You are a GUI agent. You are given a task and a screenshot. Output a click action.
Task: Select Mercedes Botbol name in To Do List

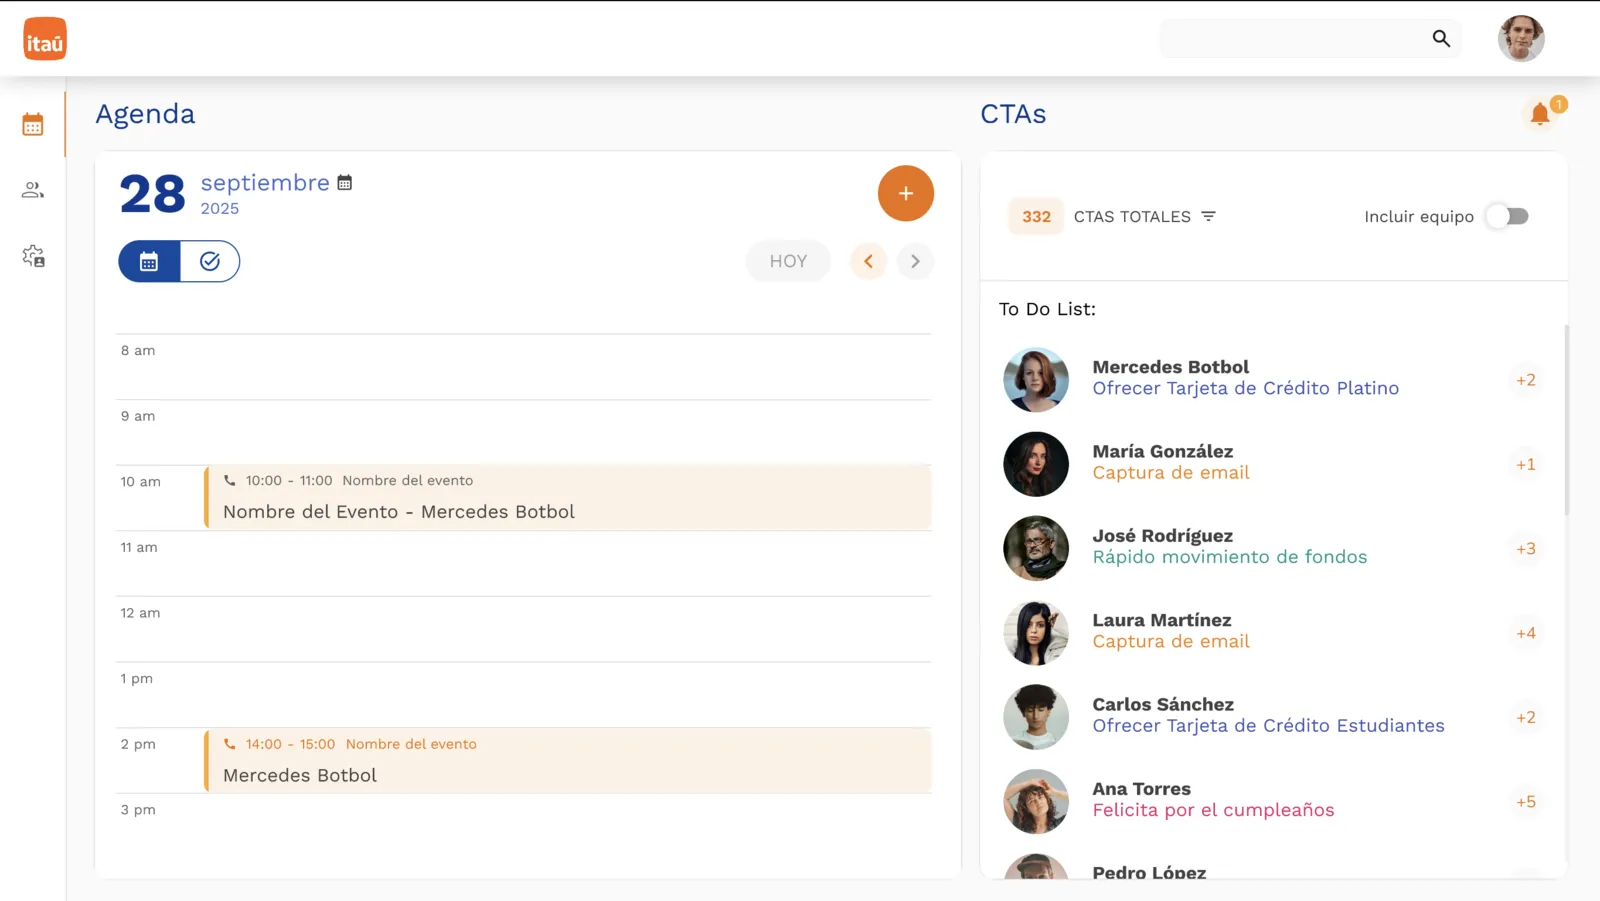click(1171, 367)
